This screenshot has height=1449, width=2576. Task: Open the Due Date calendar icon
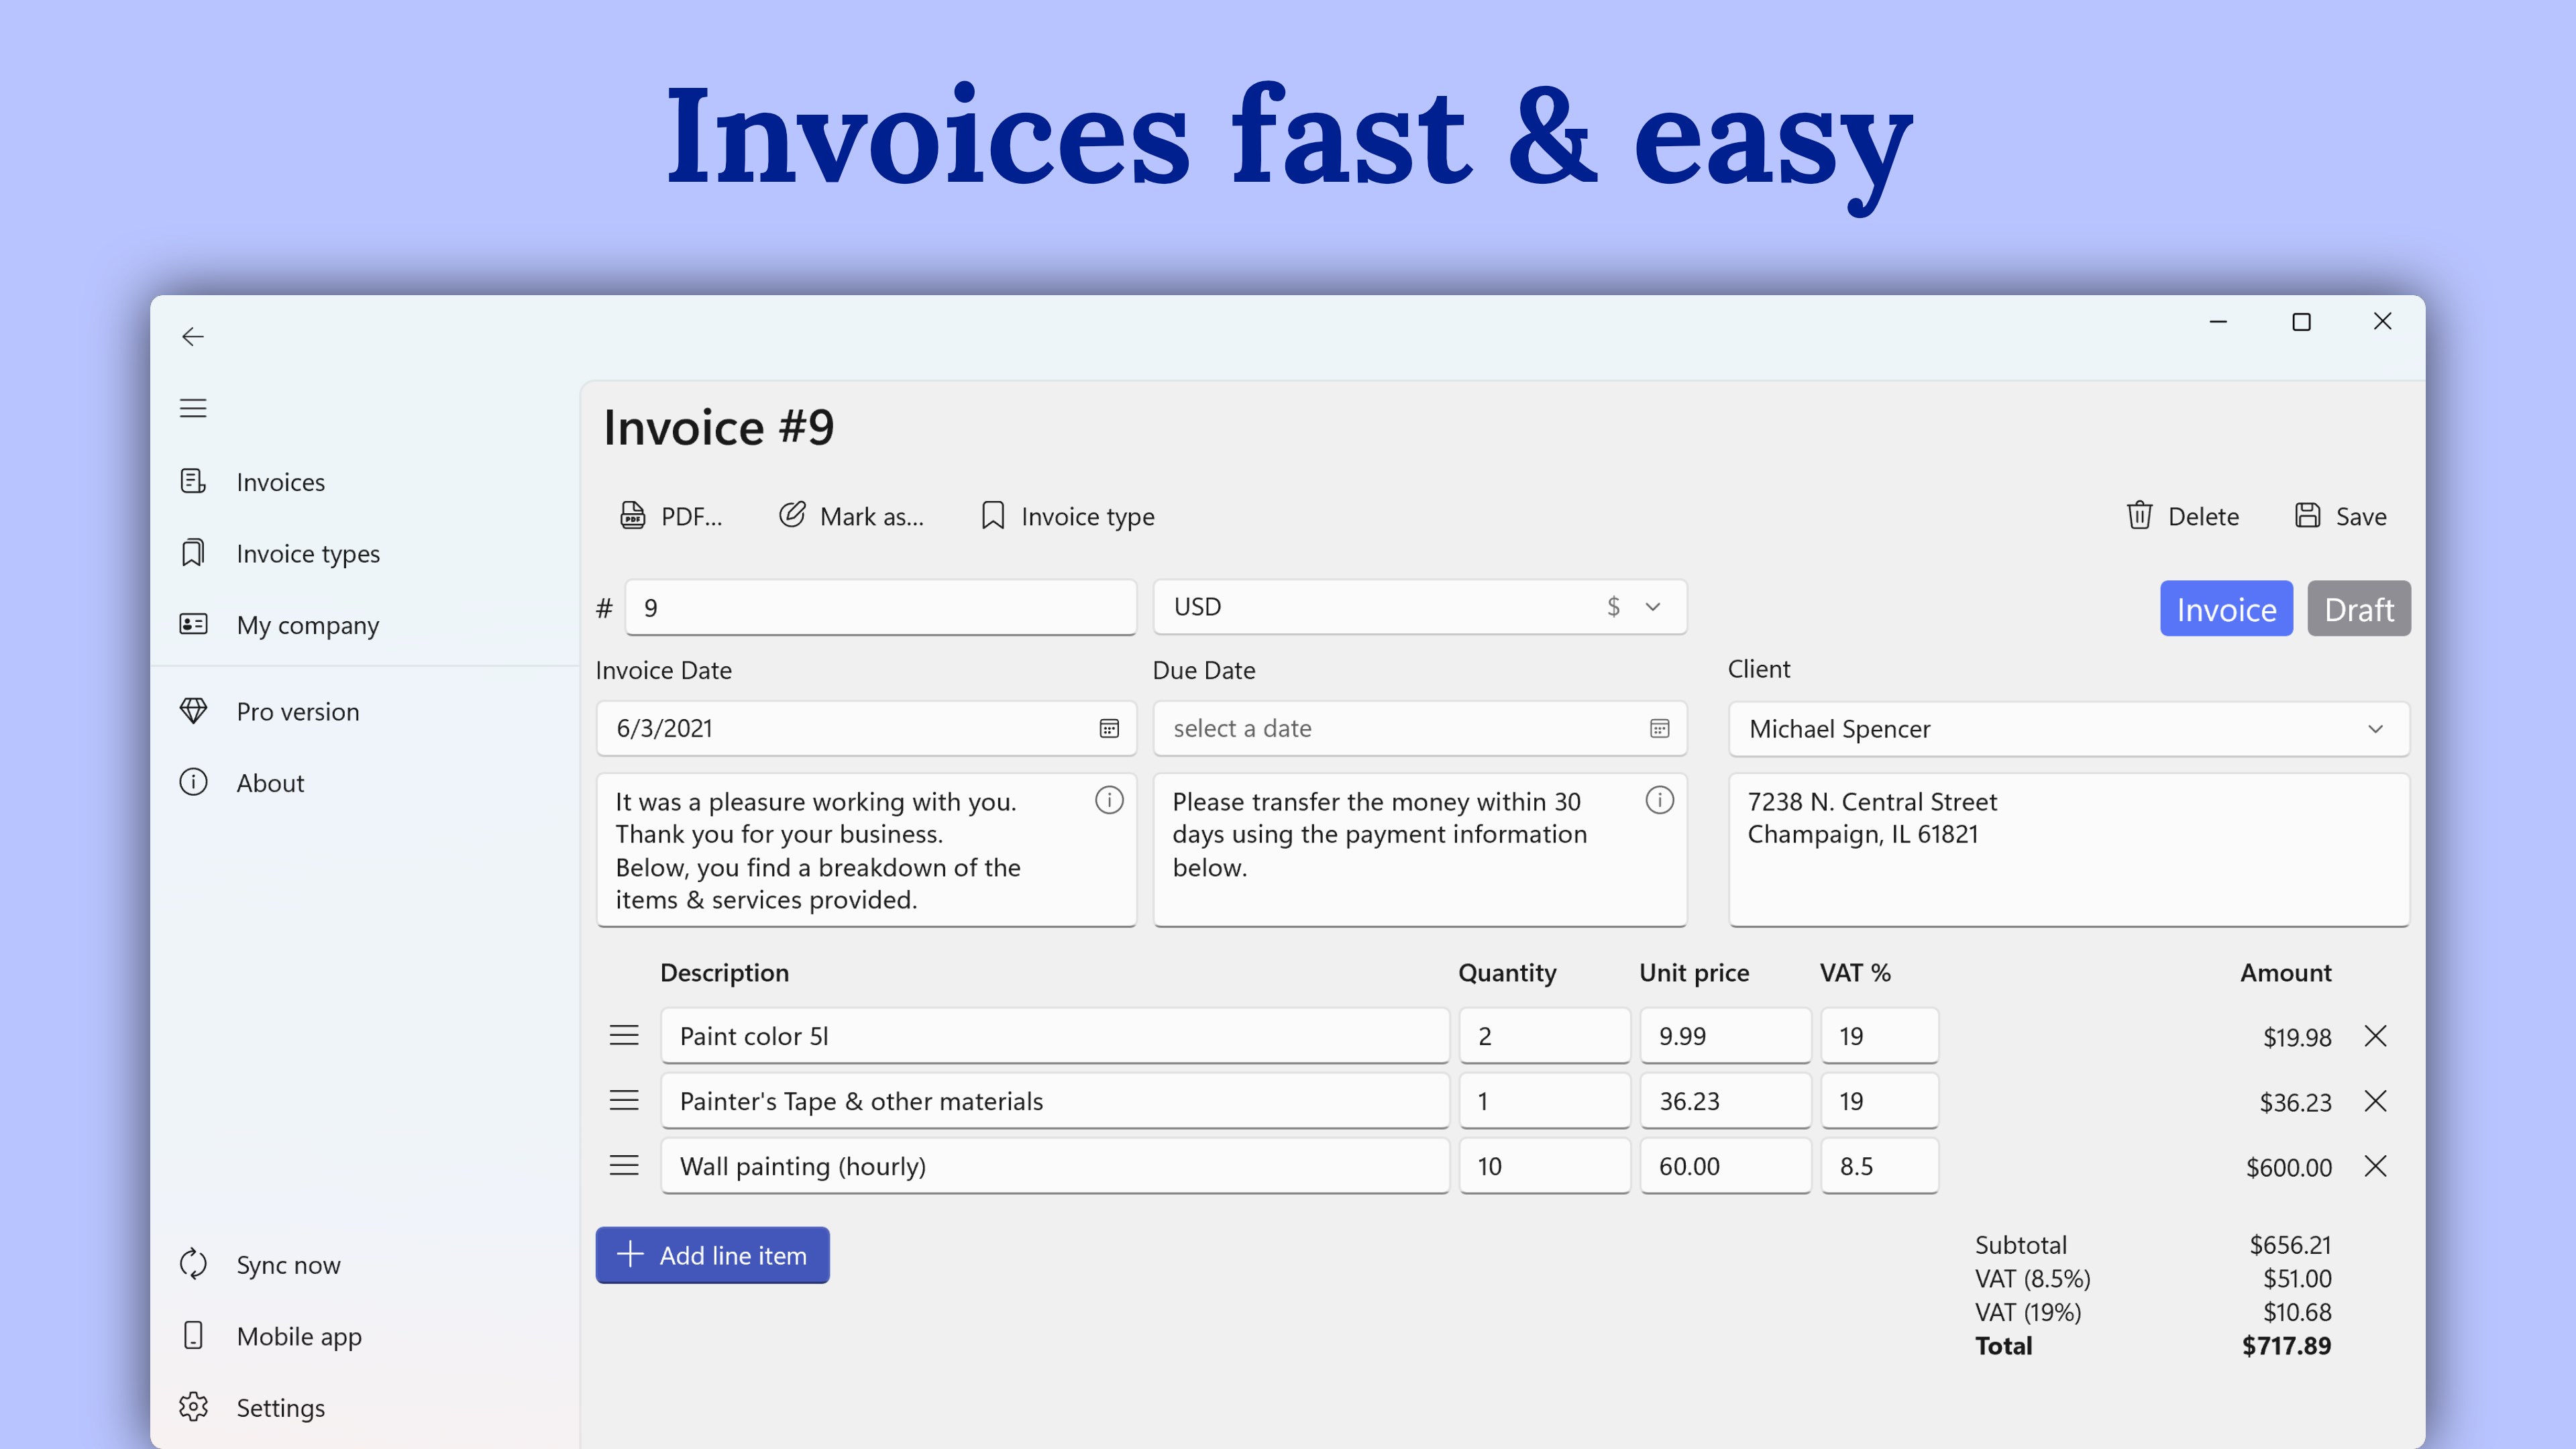click(1659, 728)
